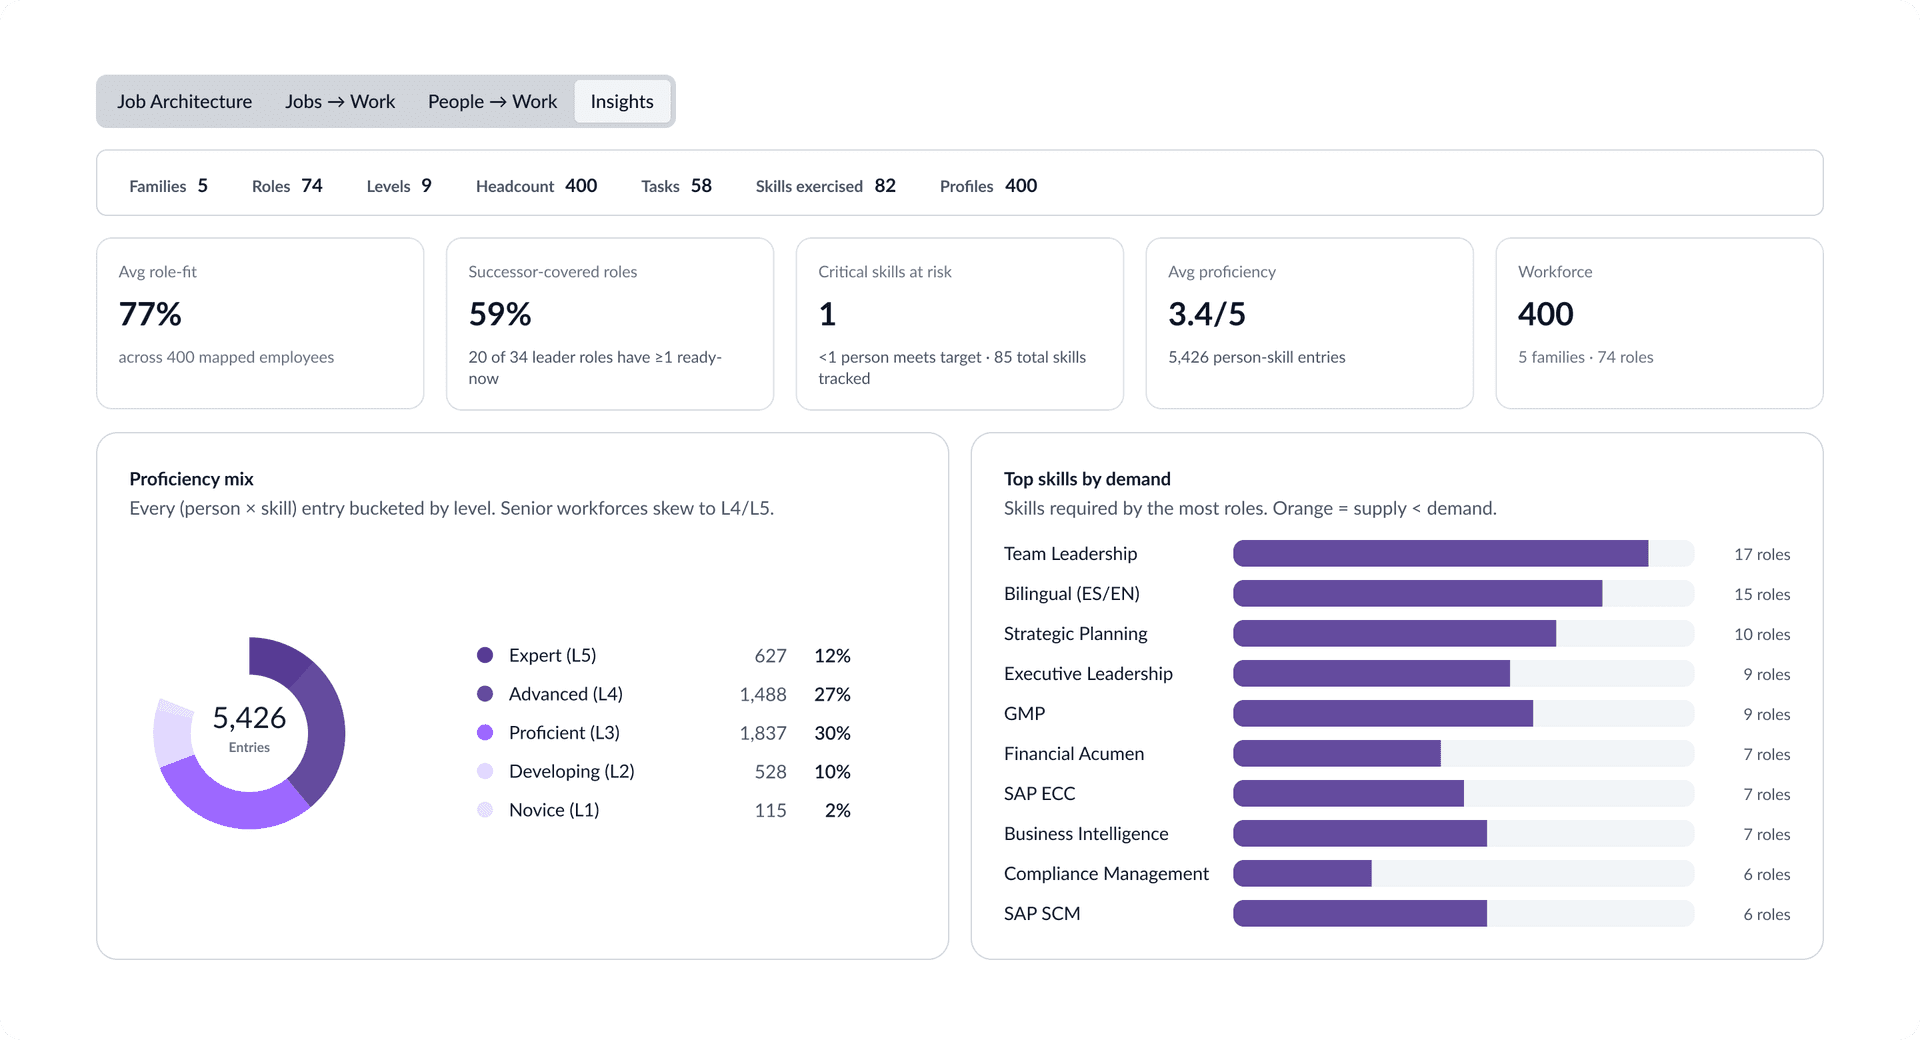Screen dimensions: 1920x1040
Task: Click the 15 roles count
Action: (1762, 594)
